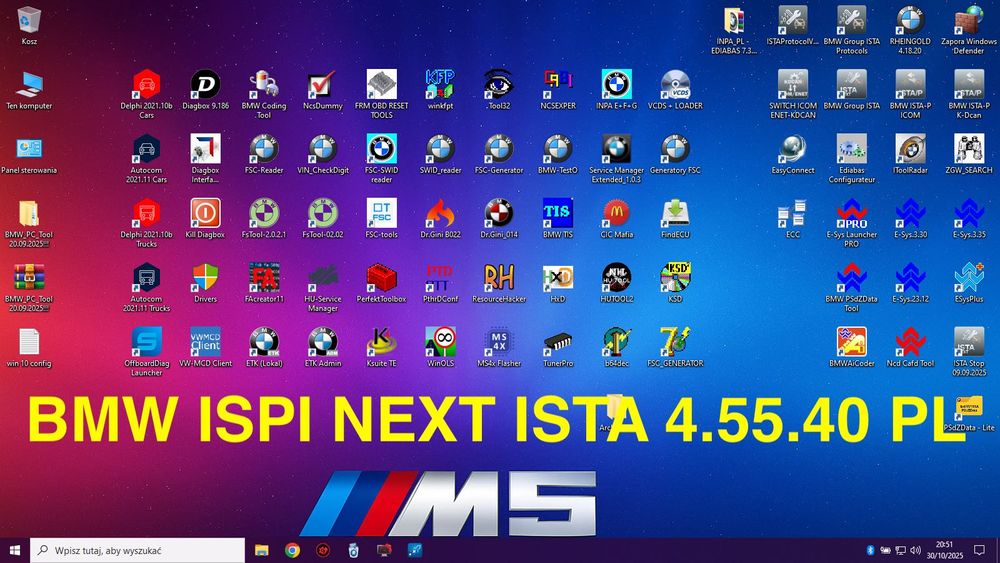Launch FSC-Reader shortcut
This screenshot has height=563, width=1000.
click(264, 149)
